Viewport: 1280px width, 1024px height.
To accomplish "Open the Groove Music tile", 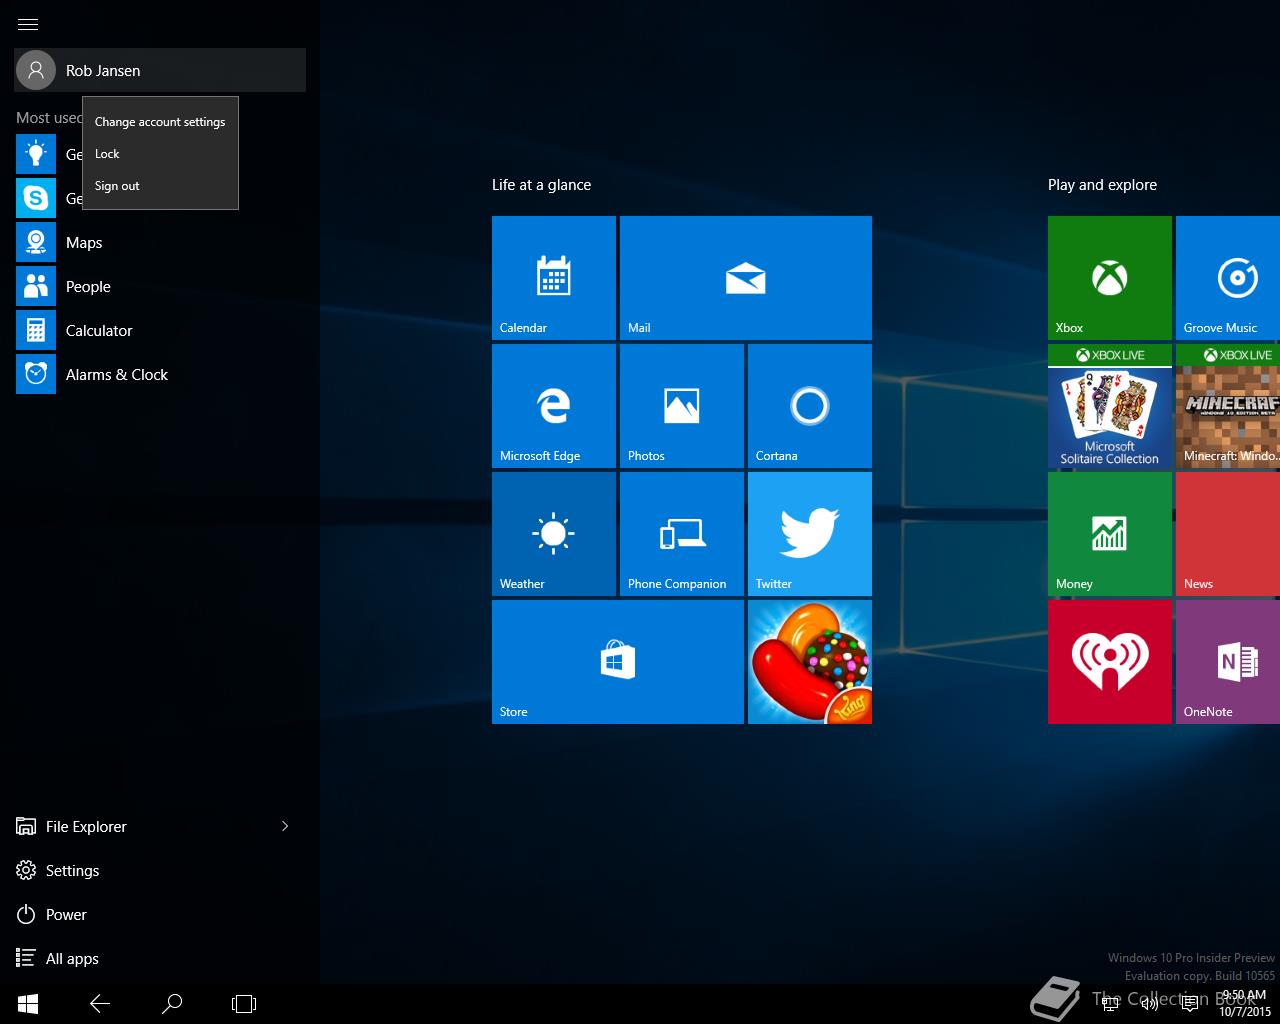I will pyautogui.click(x=1228, y=278).
